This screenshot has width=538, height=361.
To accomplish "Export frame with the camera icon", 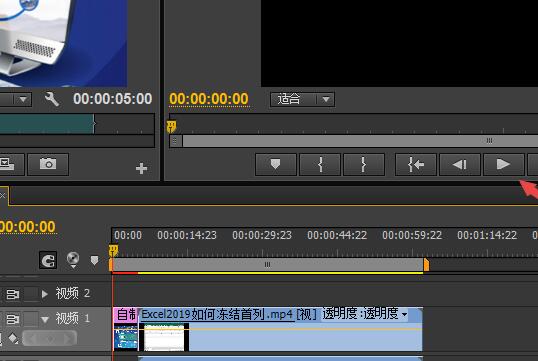I will point(48,164).
